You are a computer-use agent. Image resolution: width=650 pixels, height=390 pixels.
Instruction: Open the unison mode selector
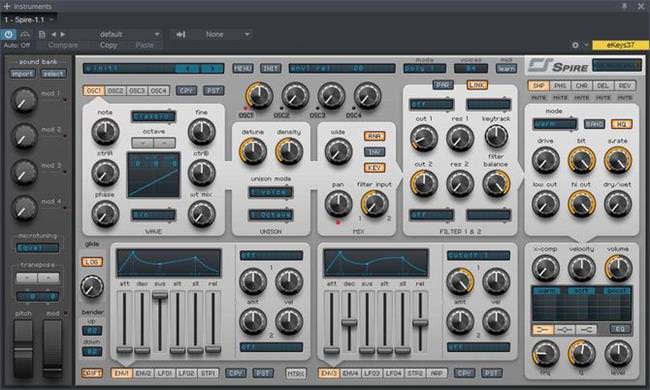[x=271, y=192]
